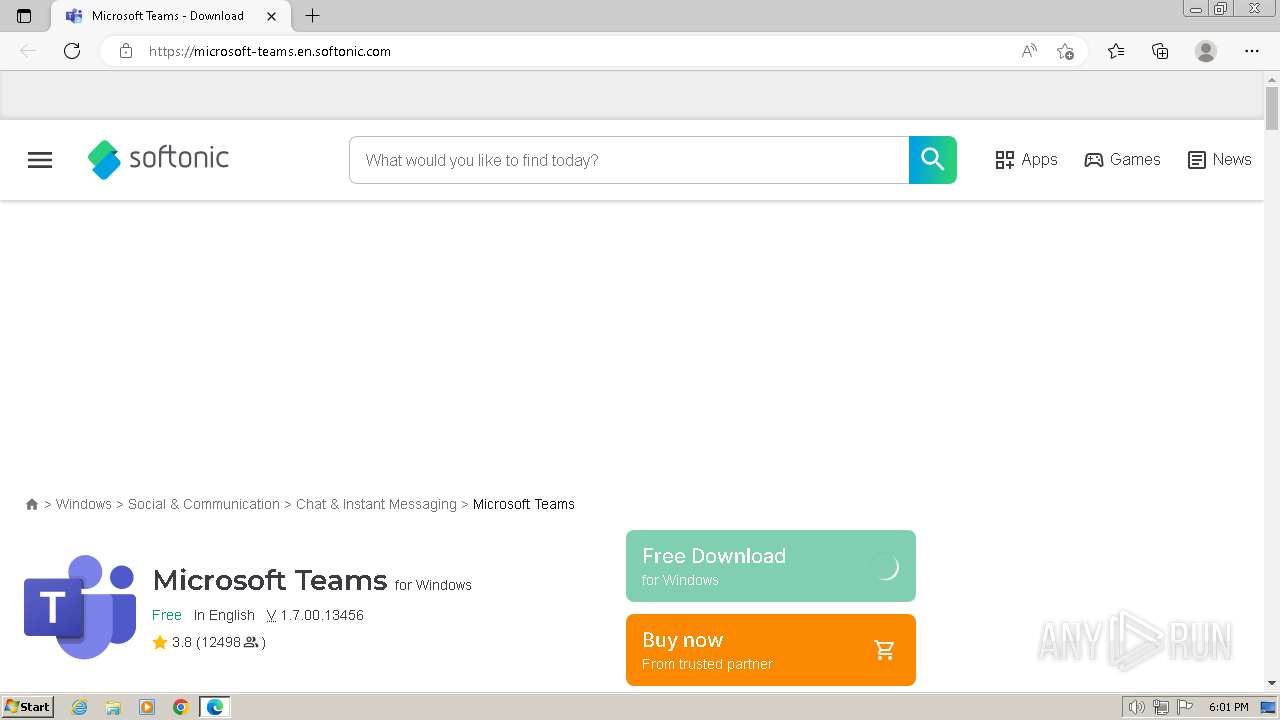
Task: Open the News section
Action: click(x=1219, y=160)
